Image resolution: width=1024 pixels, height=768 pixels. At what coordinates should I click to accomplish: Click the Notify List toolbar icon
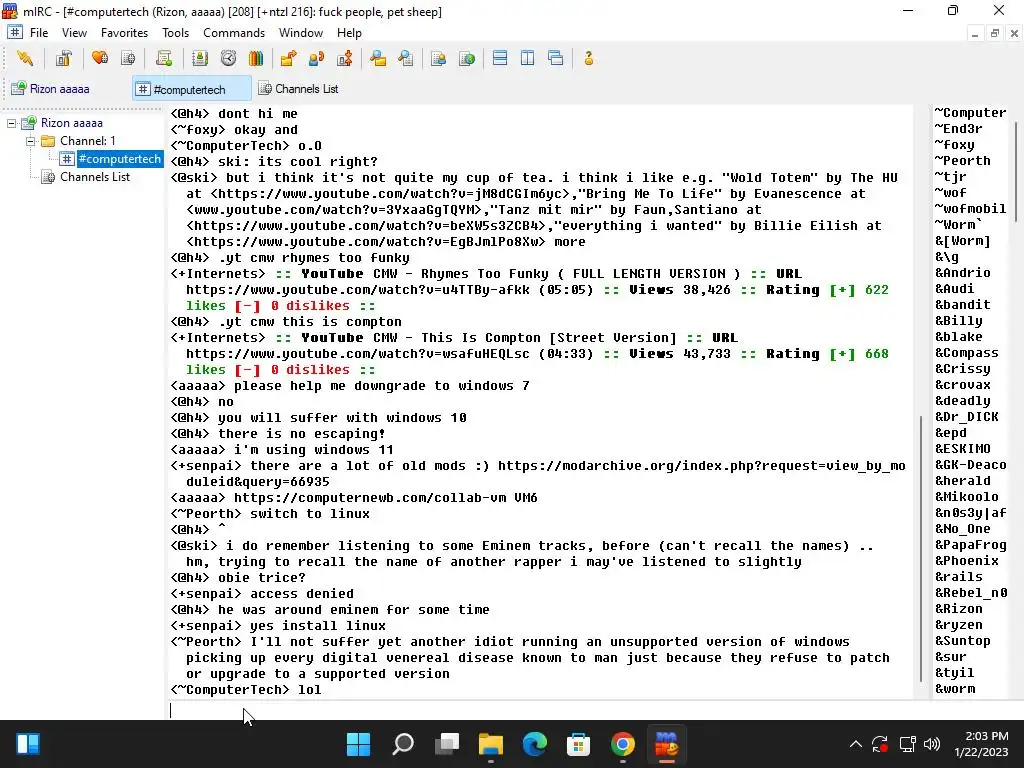[438, 59]
